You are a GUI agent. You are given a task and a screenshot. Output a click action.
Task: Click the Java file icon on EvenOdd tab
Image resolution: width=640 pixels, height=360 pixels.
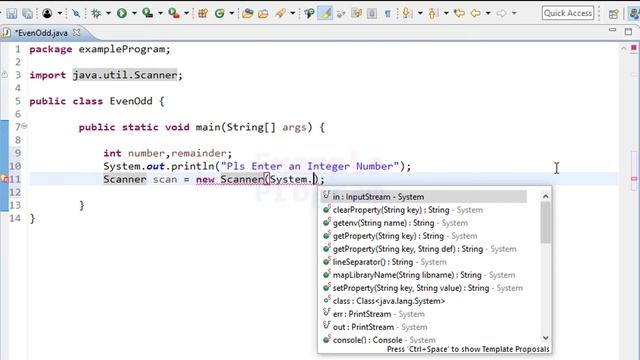[x=6, y=33]
